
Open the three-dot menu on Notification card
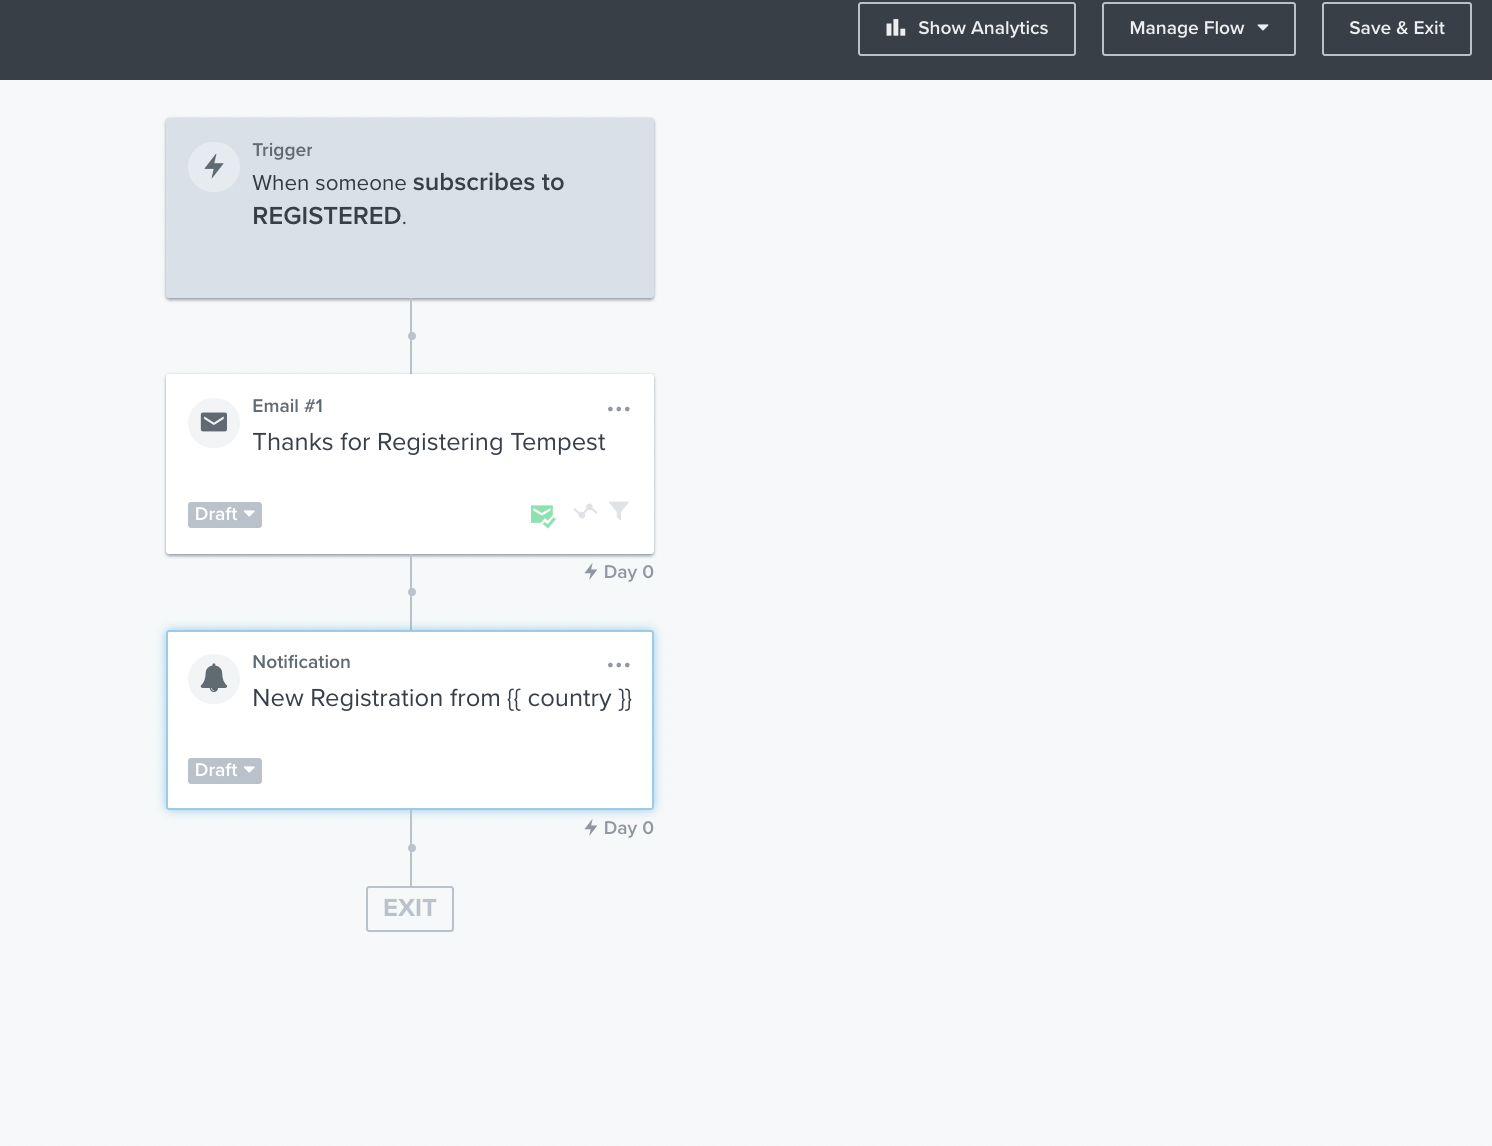619,665
